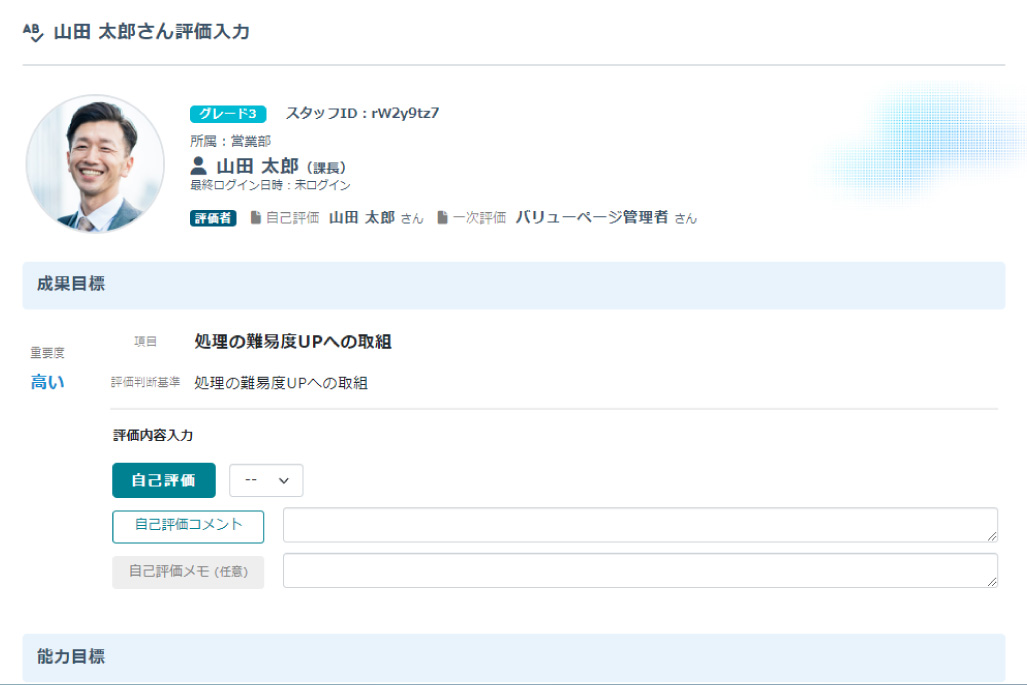
Task: Click primary evaluator バリューページ管理者 さん
Action: tap(606, 217)
